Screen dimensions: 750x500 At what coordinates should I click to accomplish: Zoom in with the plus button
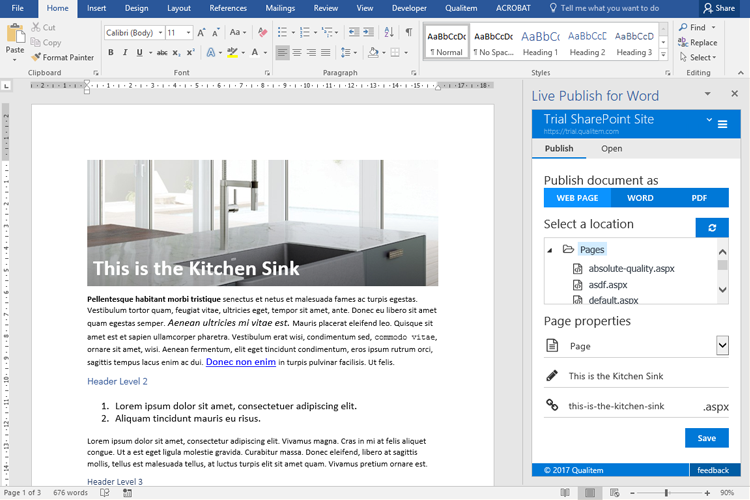(707, 492)
